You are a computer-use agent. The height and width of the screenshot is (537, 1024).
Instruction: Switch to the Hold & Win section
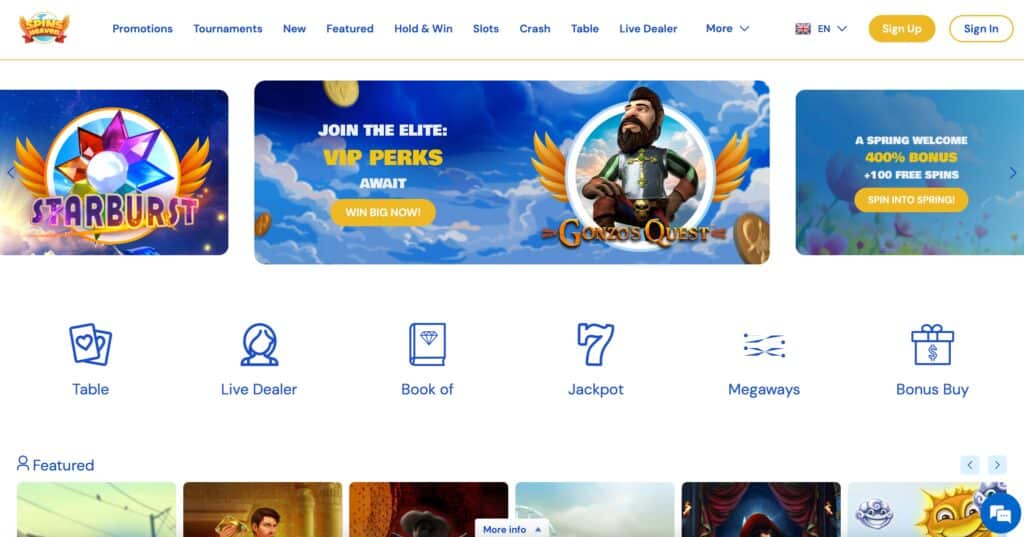tap(423, 29)
